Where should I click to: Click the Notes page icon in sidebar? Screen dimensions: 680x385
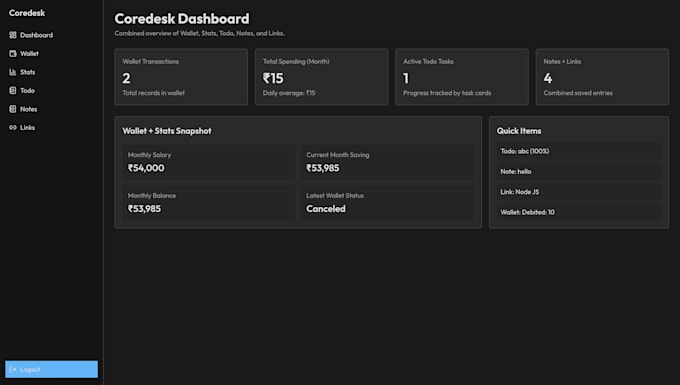13,109
